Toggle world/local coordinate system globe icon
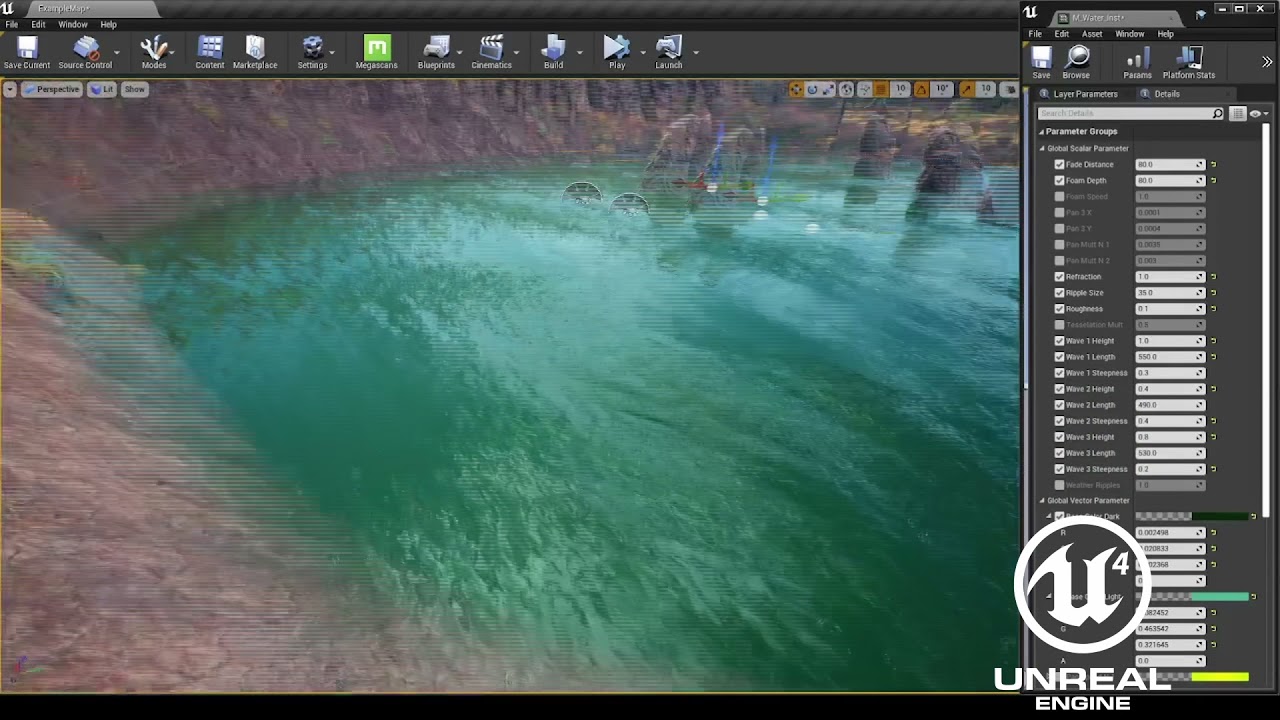This screenshot has height=720, width=1280. 847,89
